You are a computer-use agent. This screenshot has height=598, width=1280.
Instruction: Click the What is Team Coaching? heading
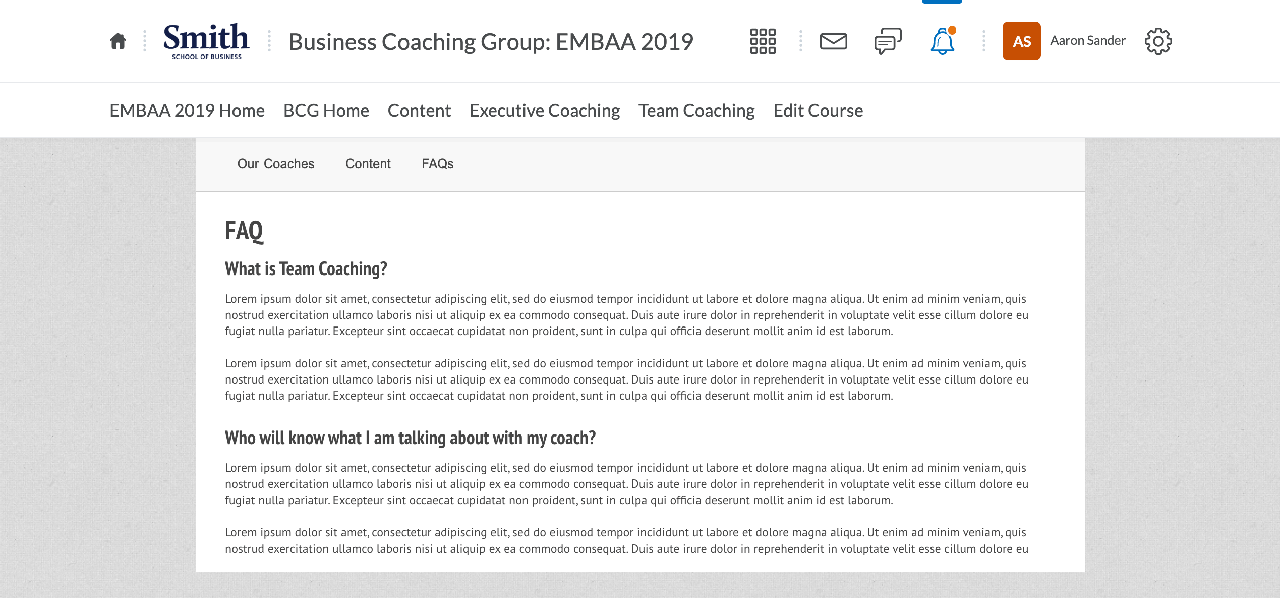click(306, 268)
